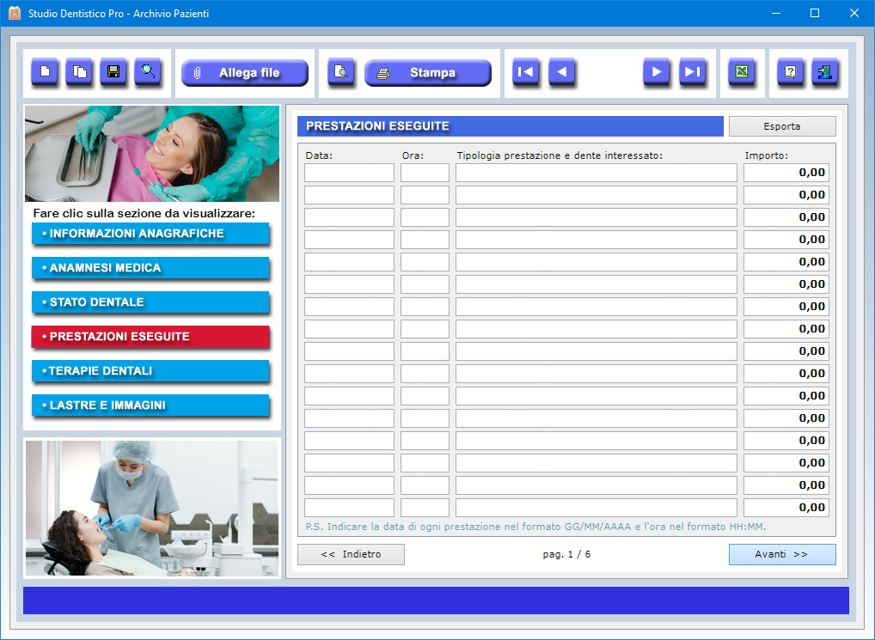Screen dimensions: 875x640
Task: Open Terapie Dentali section
Action: 151,371
